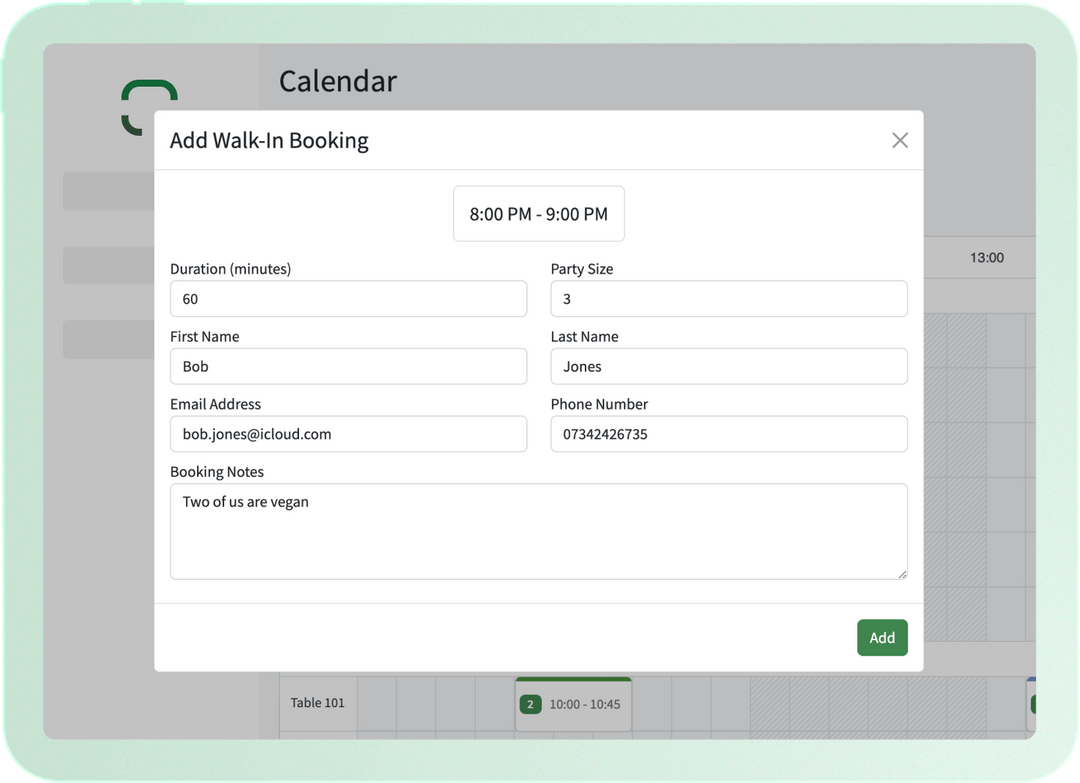This screenshot has height=783, width=1080.
Task: Click the Last Name field showing Jones
Action: pyautogui.click(x=728, y=366)
